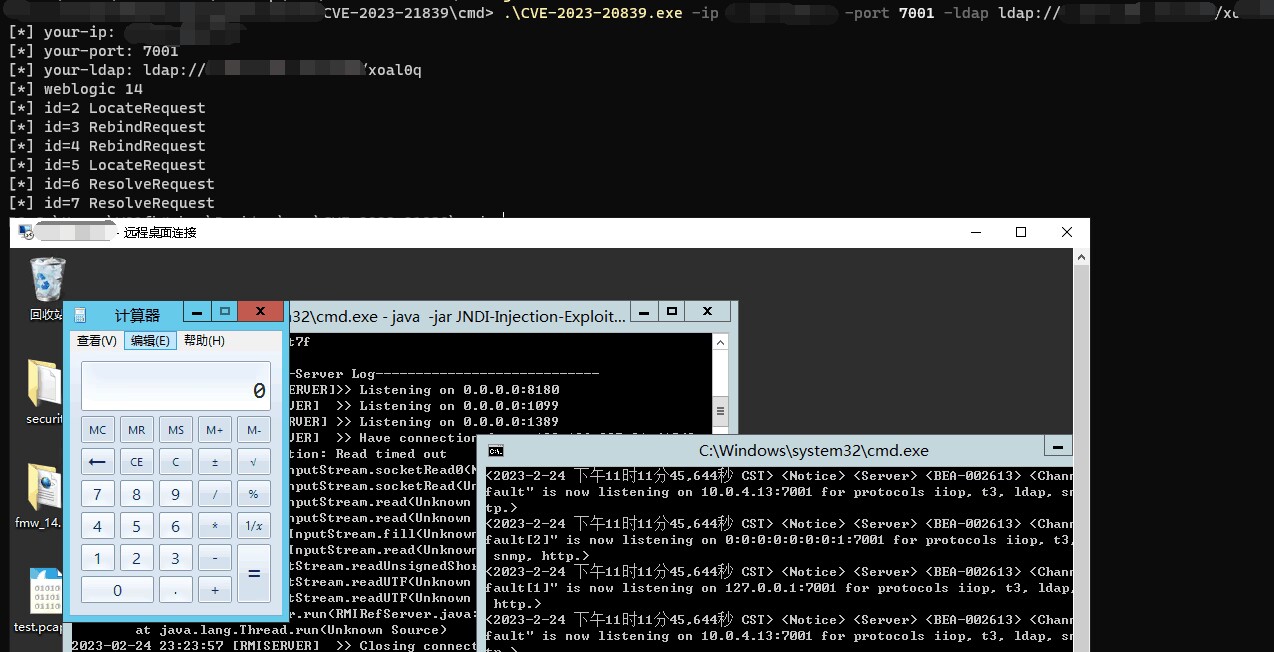Image resolution: width=1274 pixels, height=652 pixels.
Task: Click the digit 1 key
Action: [x=97, y=558]
